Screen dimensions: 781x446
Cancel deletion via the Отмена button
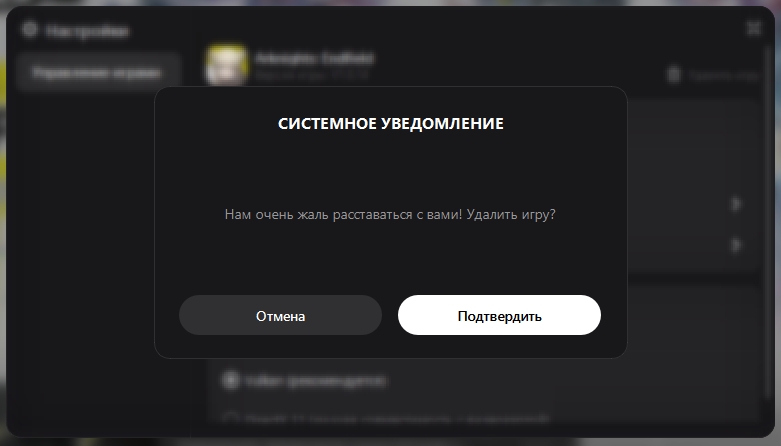[280, 315]
